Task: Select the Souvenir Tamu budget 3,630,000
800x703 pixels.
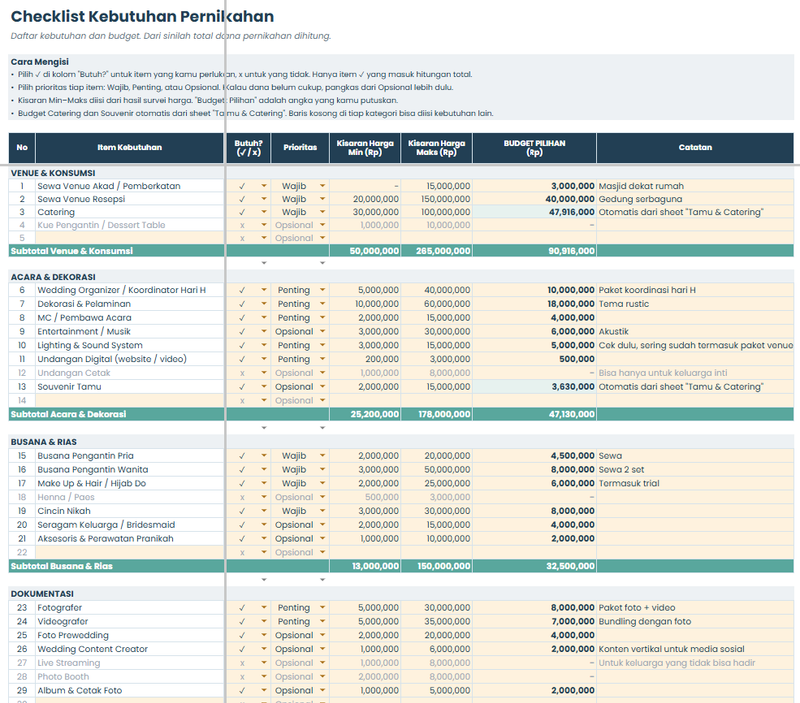Action: [x=534, y=387]
